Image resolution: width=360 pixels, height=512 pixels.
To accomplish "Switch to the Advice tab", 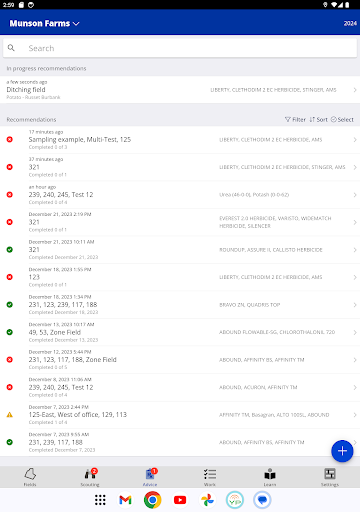I will [150, 477].
